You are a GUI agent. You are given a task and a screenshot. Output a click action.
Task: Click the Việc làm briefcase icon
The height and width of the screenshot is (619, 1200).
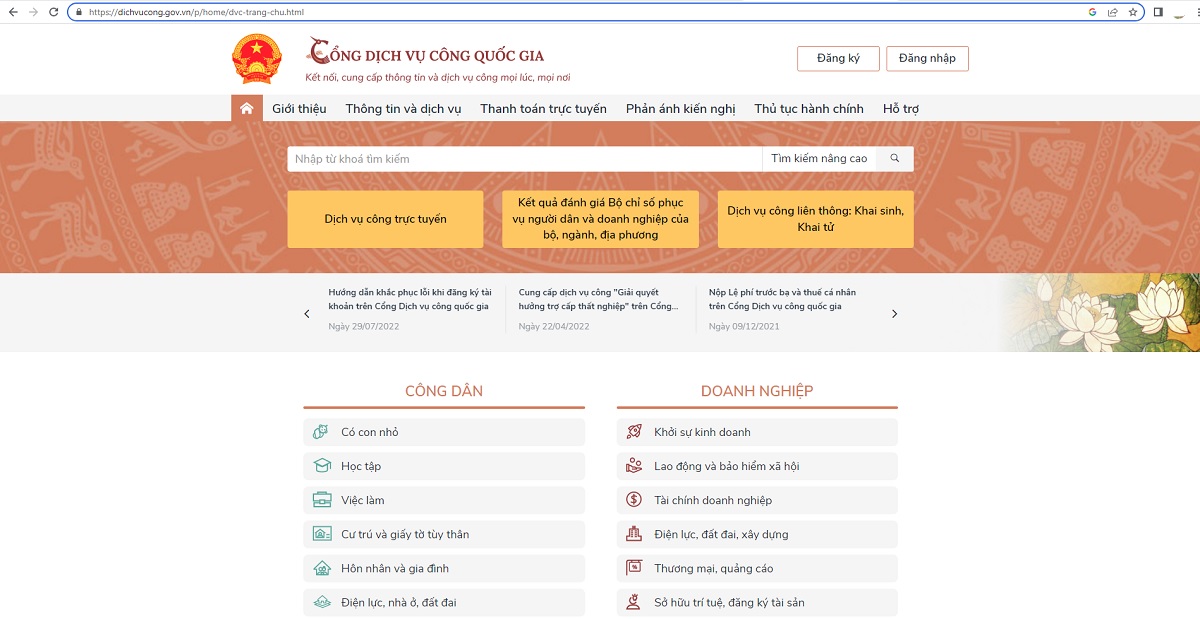click(x=322, y=500)
